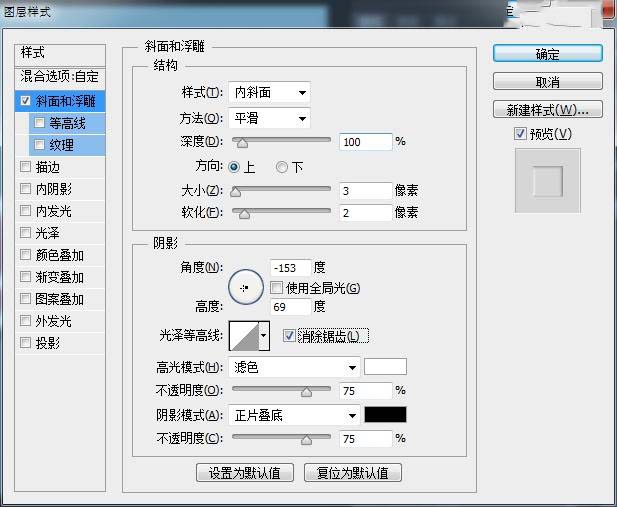Enable the 颜色叠加 checkbox

(25, 255)
